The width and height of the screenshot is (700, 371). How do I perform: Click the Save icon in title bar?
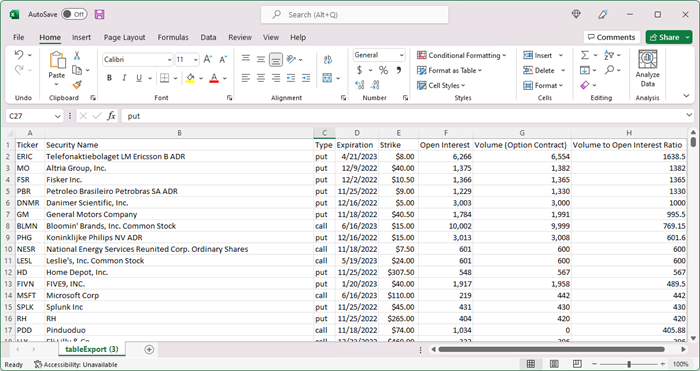click(100, 14)
